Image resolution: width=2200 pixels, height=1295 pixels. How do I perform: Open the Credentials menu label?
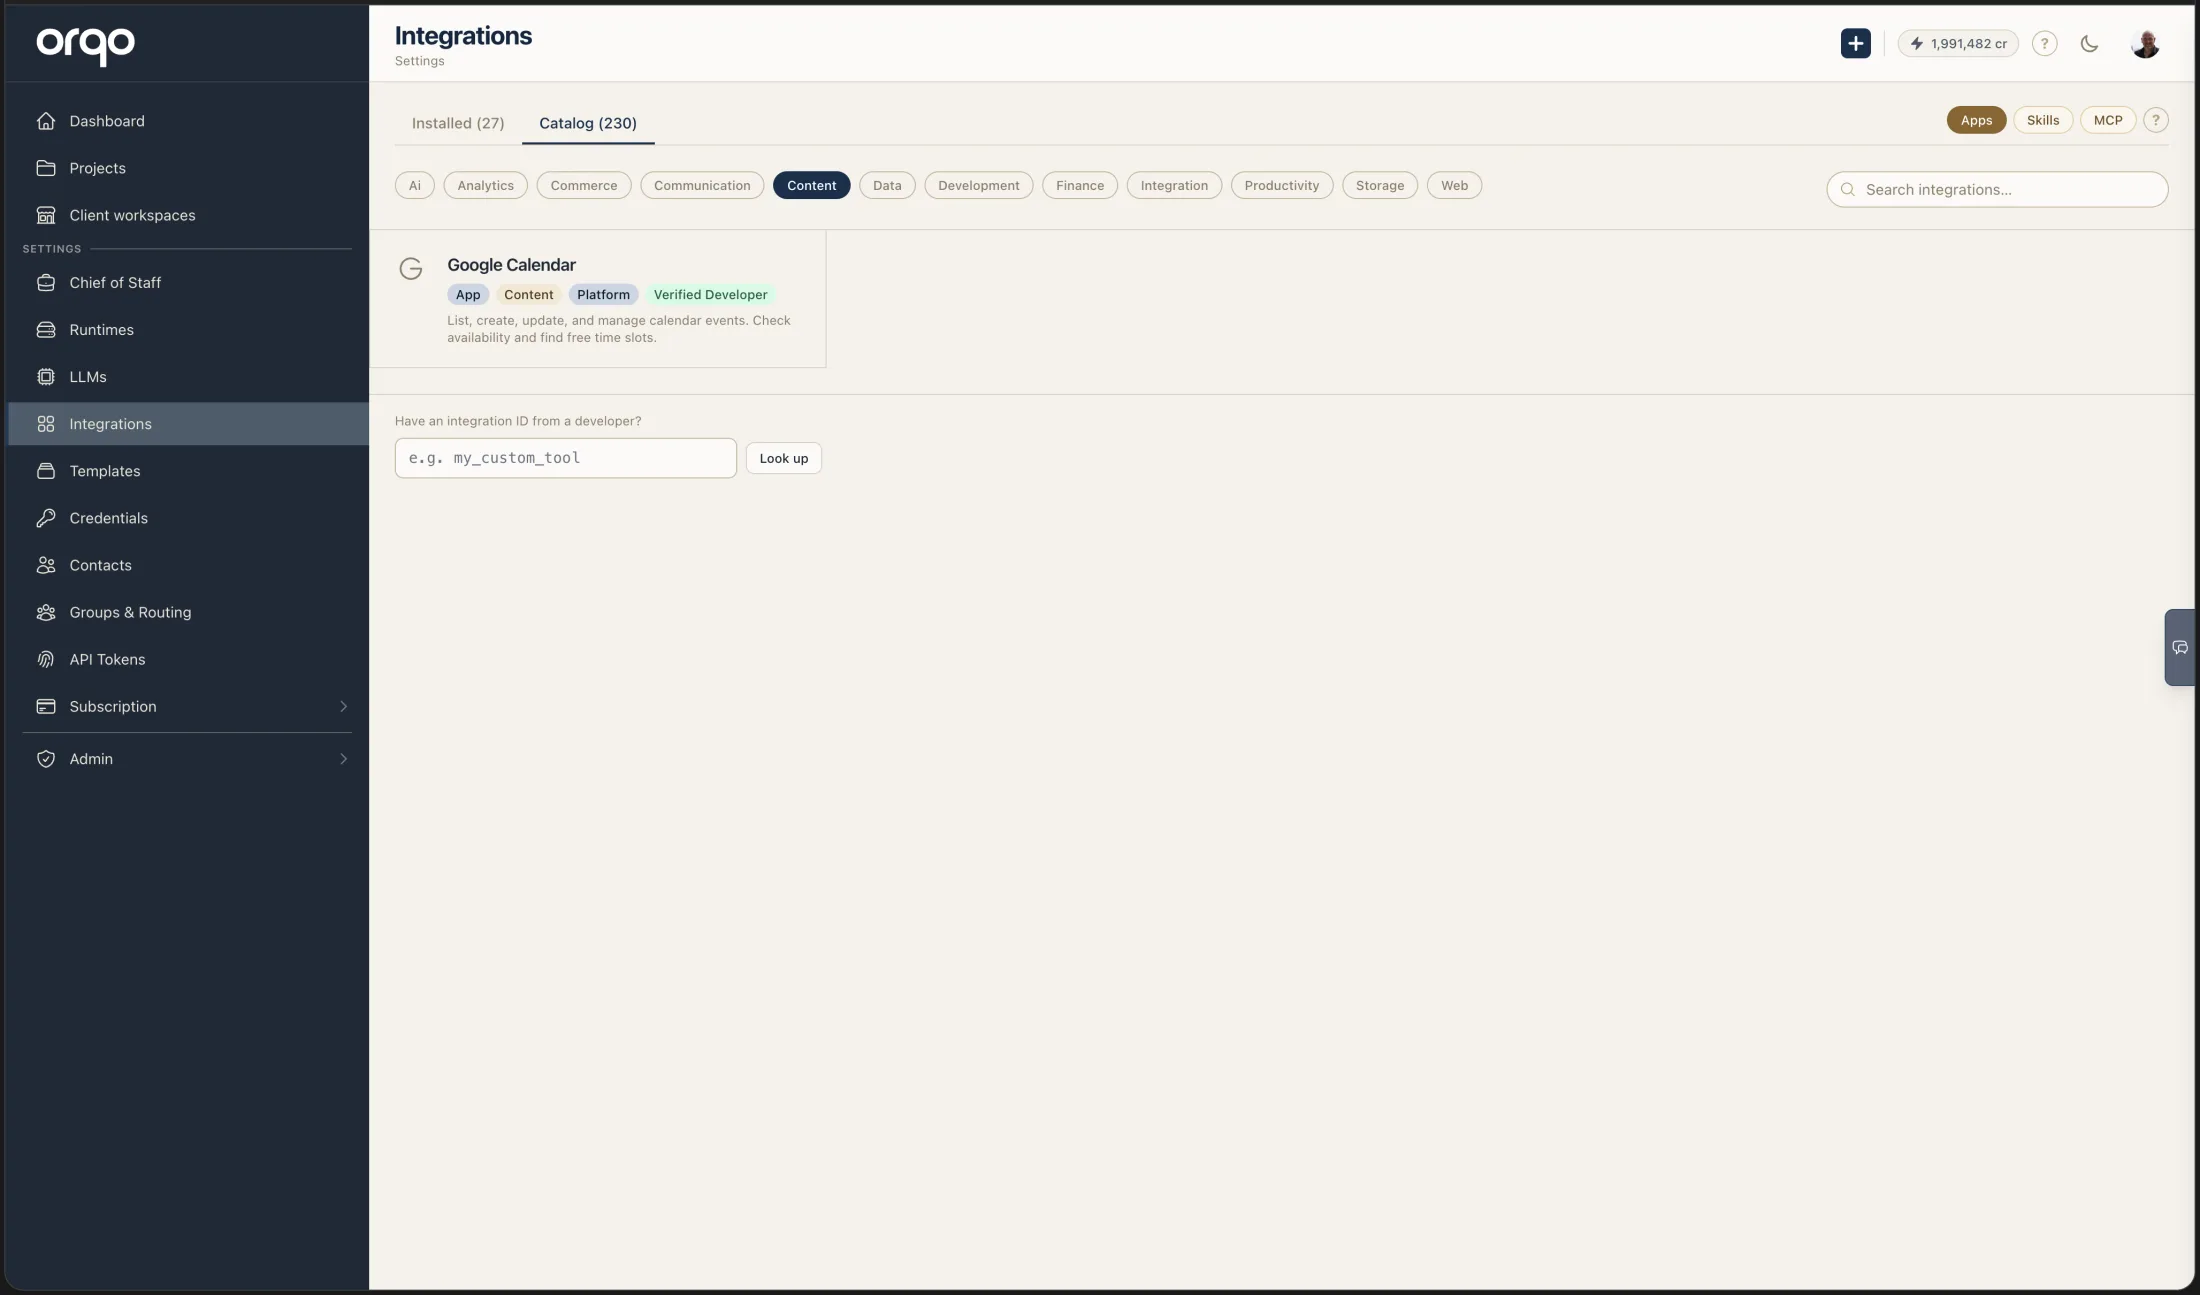109,517
